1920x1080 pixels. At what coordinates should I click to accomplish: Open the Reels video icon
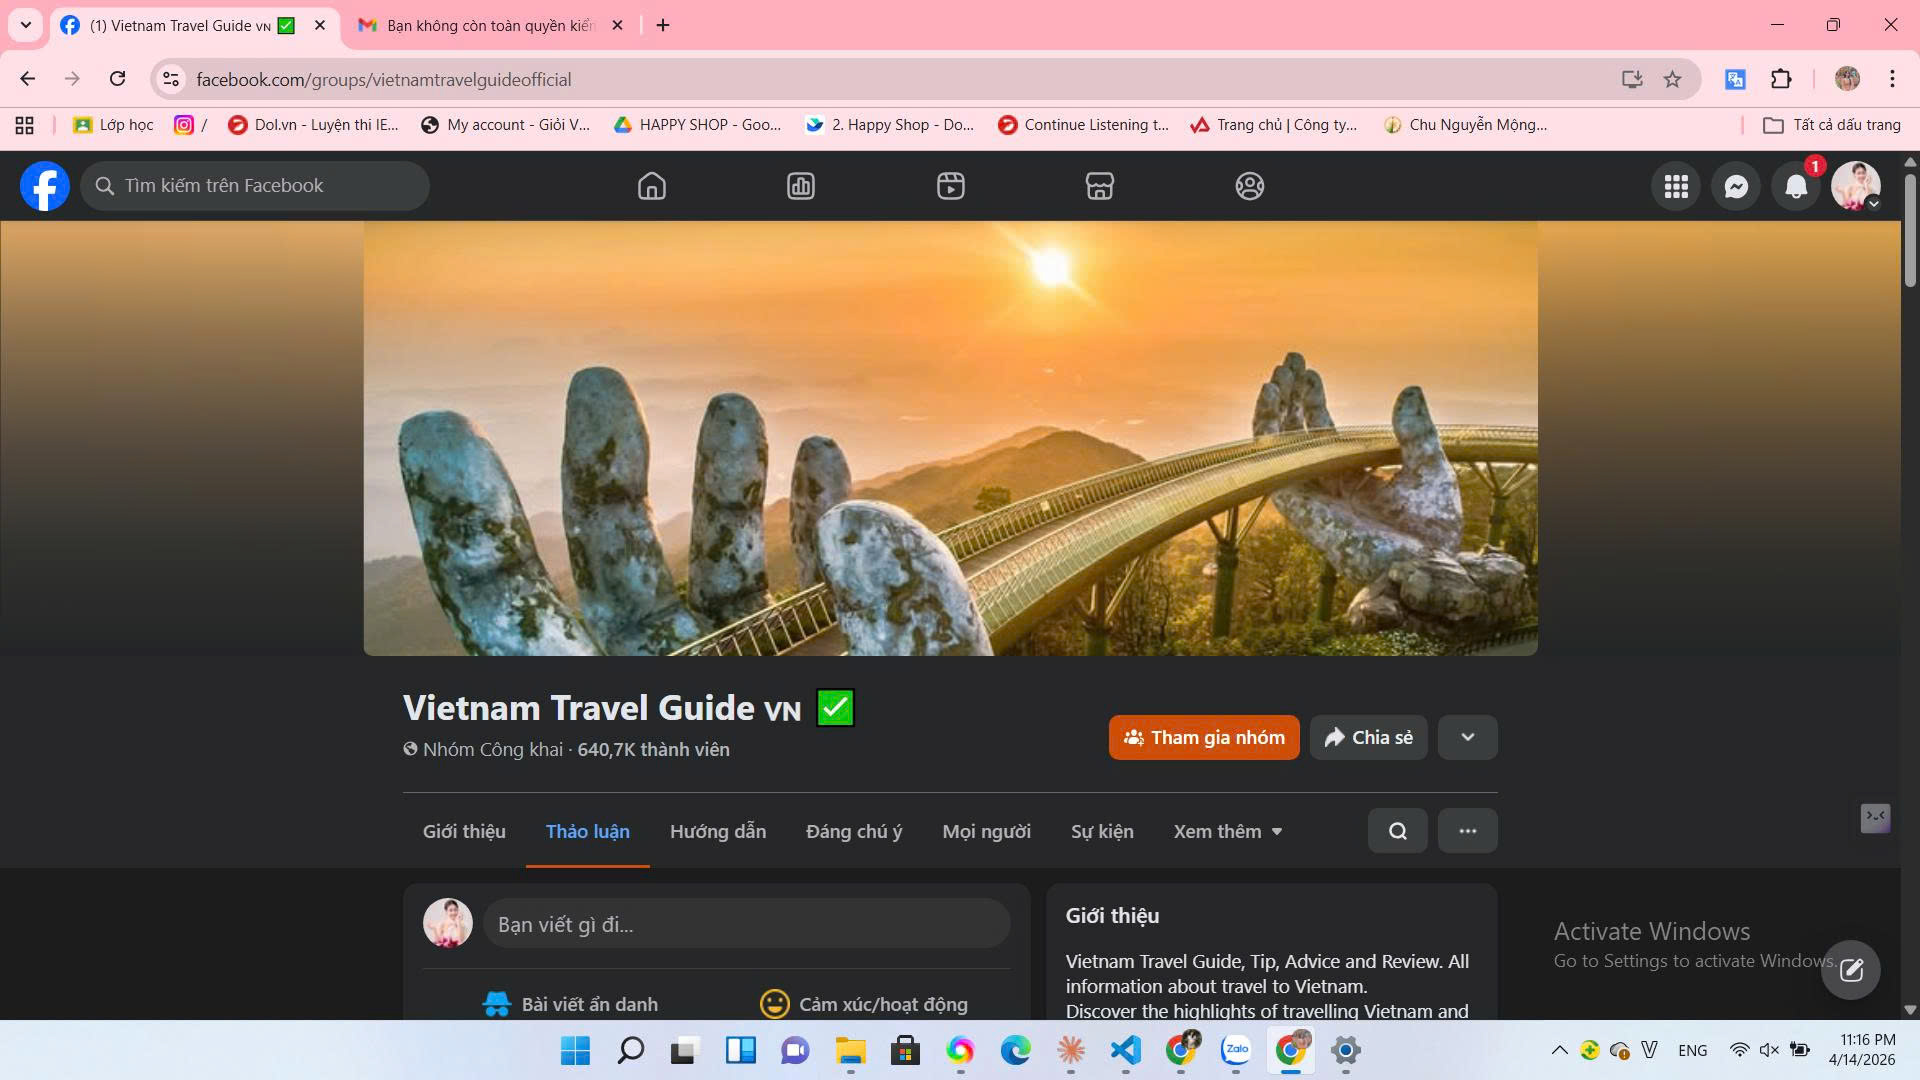point(951,186)
